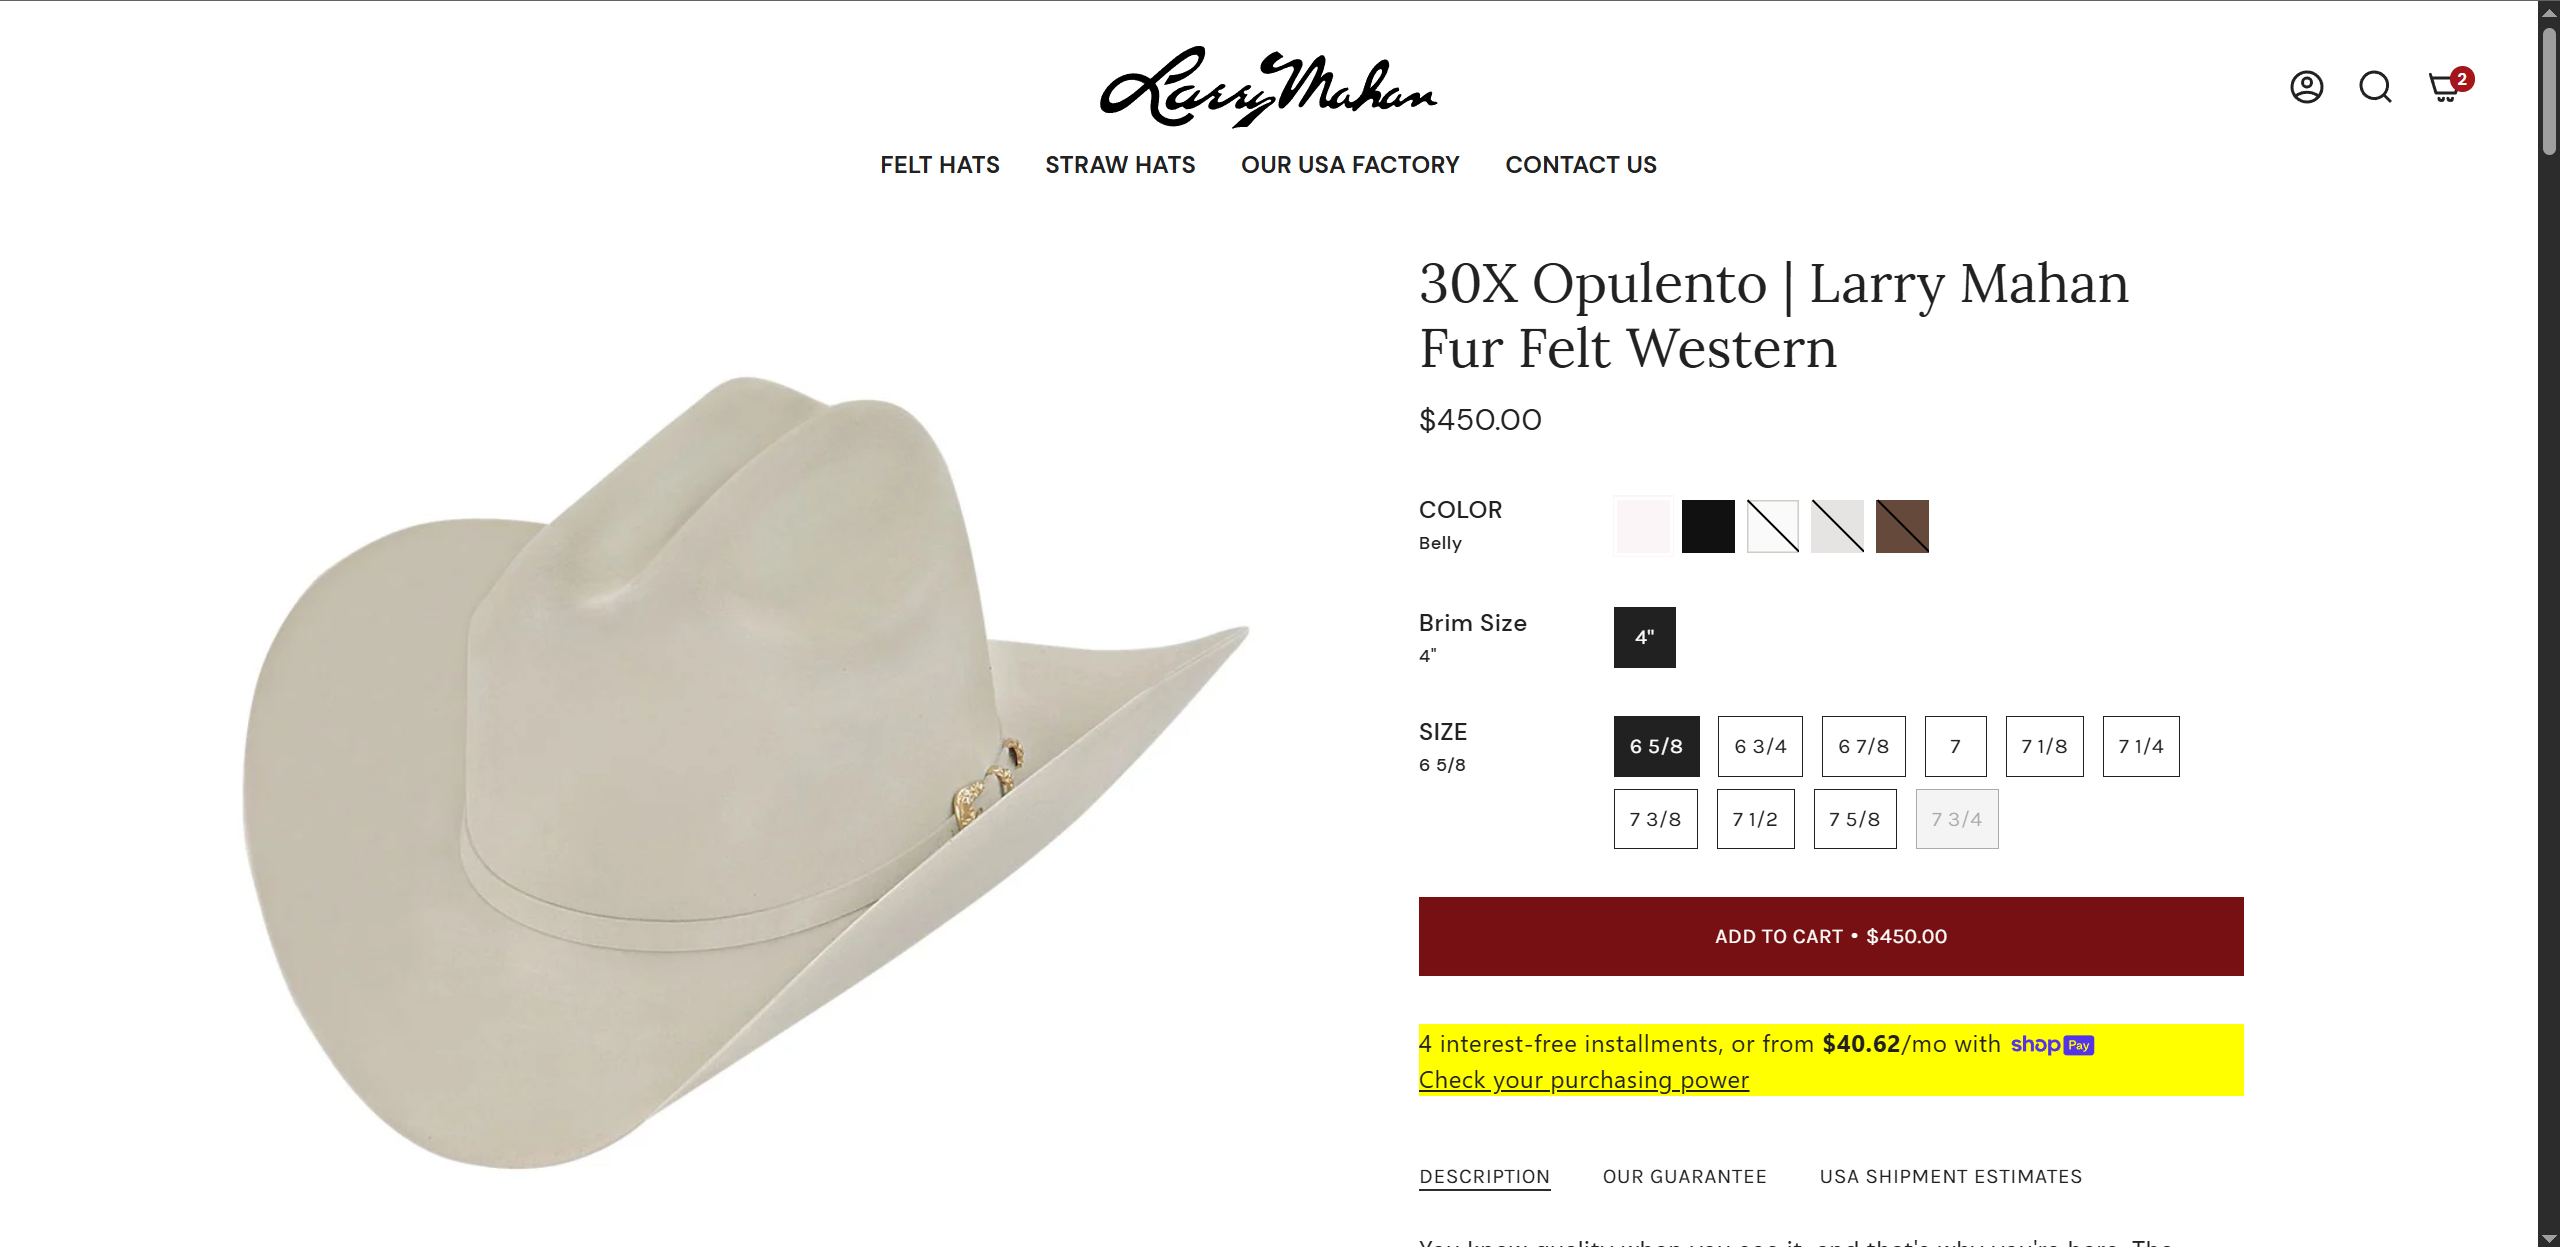Choose the Belly light color swatch
This screenshot has width=2560, height=1247.
click(x=1643, y=526)
